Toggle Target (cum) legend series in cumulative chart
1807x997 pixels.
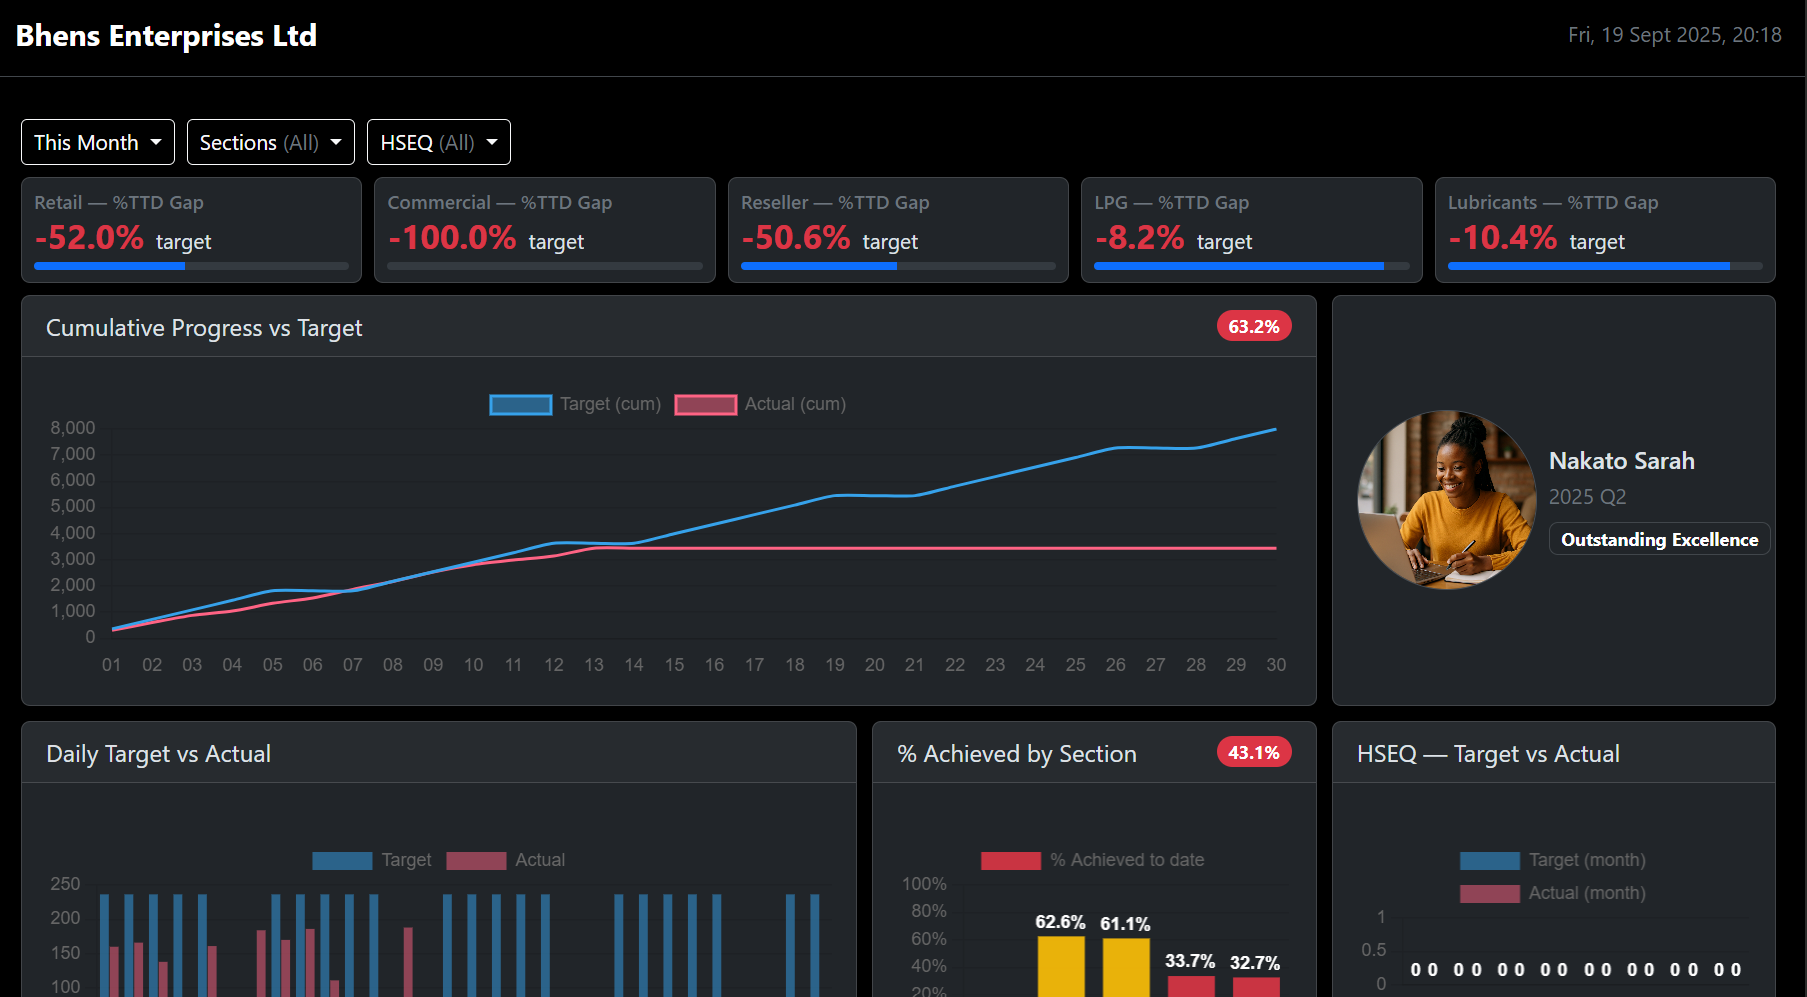(575, 404)
